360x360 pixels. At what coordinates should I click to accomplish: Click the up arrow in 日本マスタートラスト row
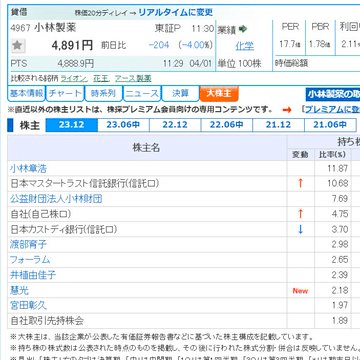300,183
